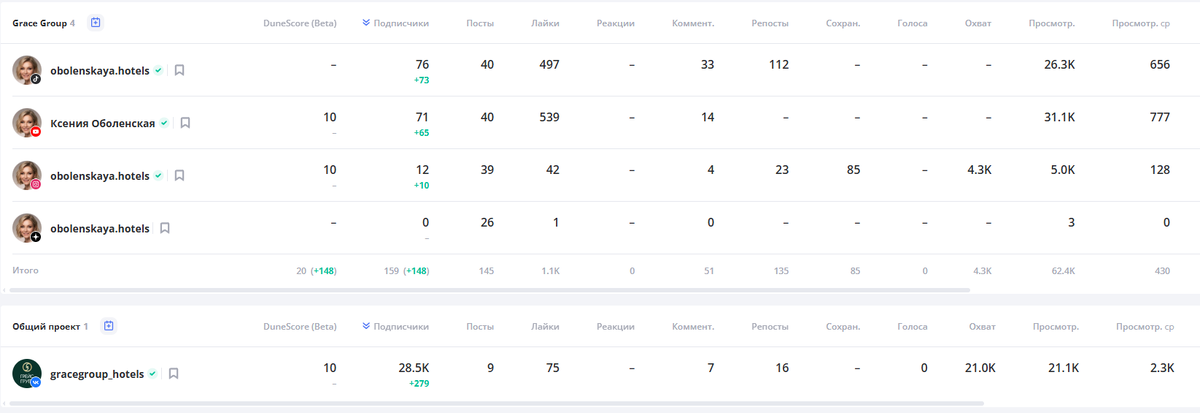Bookmark the TikTok obolenskaya.hotels account
This screenshot has width=1200, height=413.
pyautogui.click(x=180, y=70)
